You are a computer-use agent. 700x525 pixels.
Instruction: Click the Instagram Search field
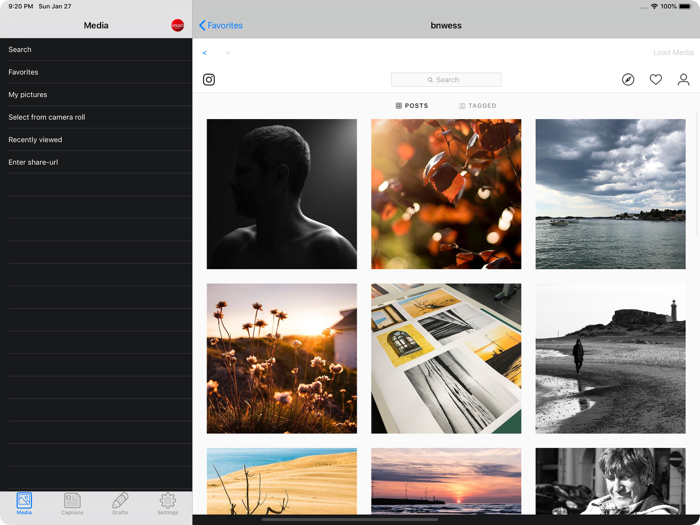446,79
